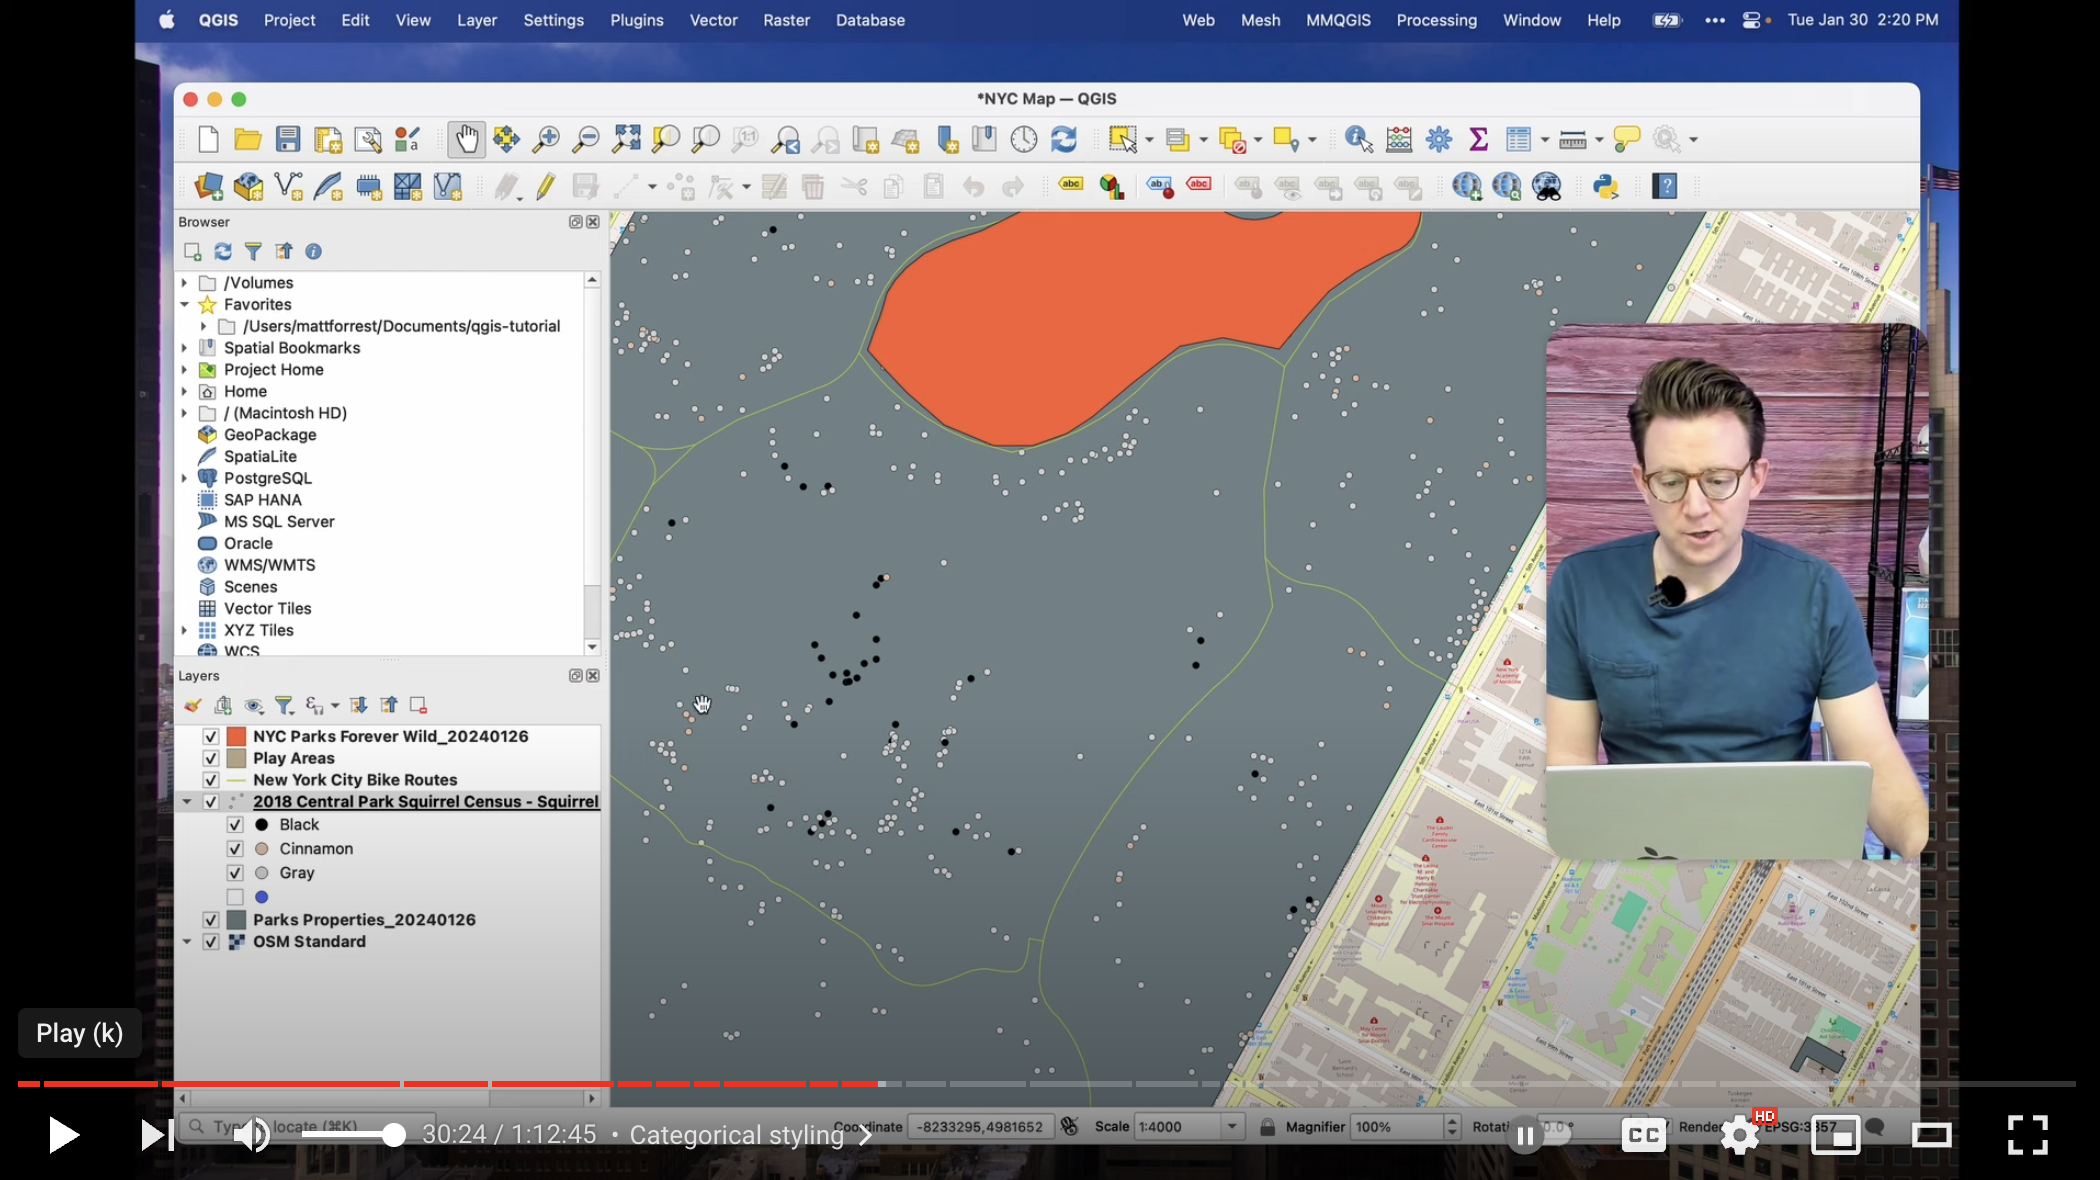Open the Python console icon
The height and width of the screenshot is (1180, 2100).
(x=1606, y=186)
